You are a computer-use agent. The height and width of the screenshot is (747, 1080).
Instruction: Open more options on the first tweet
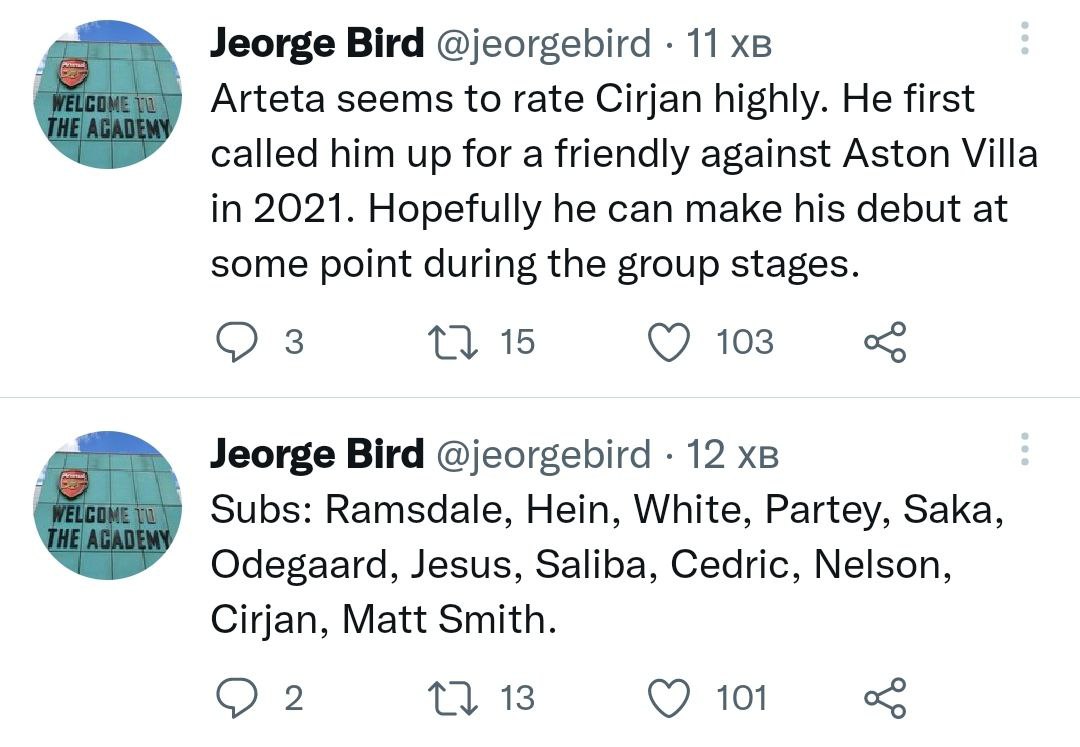click(x=1023, y=40)
